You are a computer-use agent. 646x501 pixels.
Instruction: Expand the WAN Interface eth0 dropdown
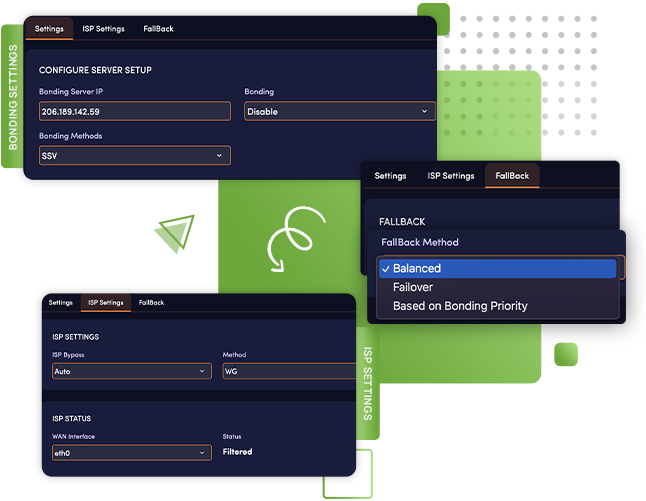click(x=131, y=452)
